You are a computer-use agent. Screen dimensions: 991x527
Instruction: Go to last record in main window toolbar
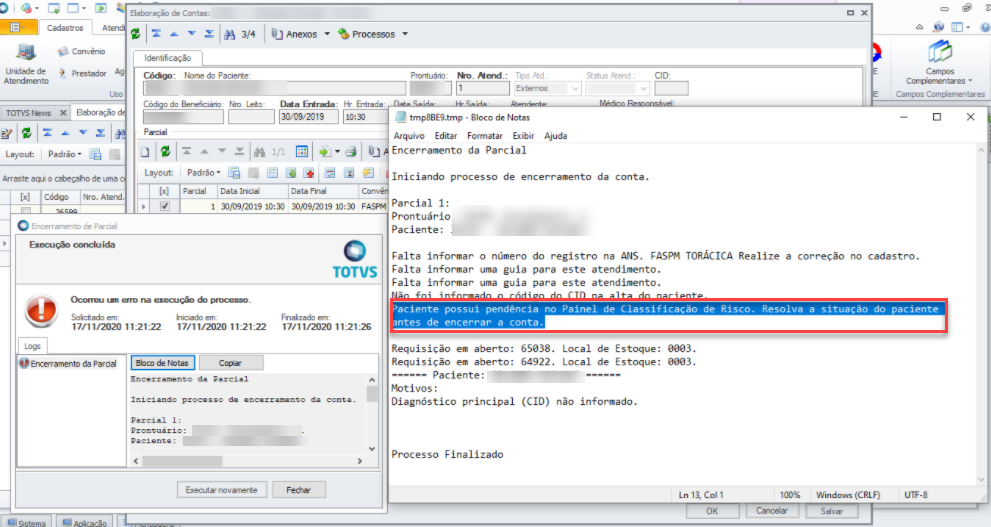pyautogui.click(x=100, y=133)
